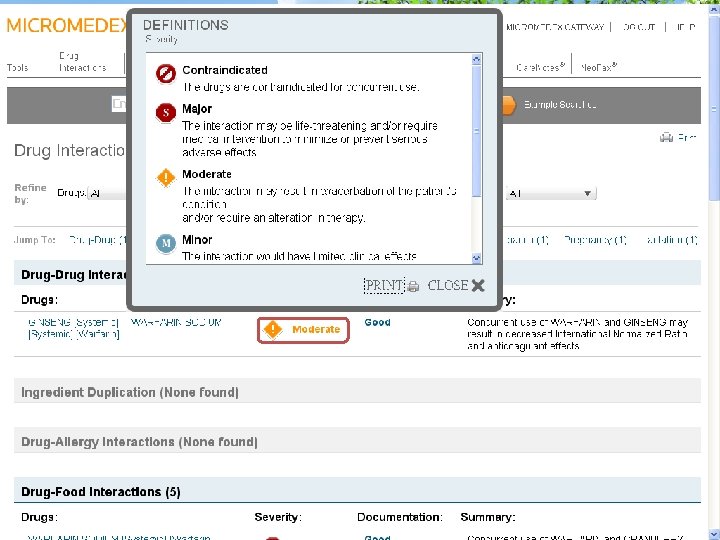Image resolution: width=720 pixels, height=540 pixels.
Task: Click the Major severity icon
Action: click(166, 112)
